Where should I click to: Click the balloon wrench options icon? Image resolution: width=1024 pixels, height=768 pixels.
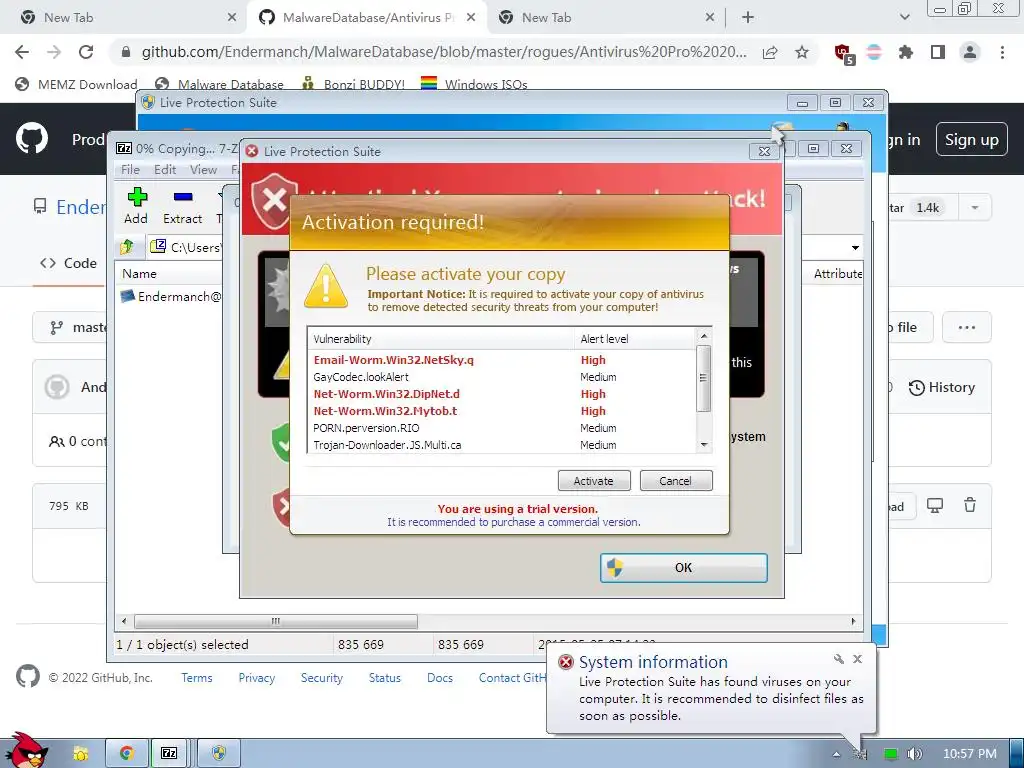point(839,660)
